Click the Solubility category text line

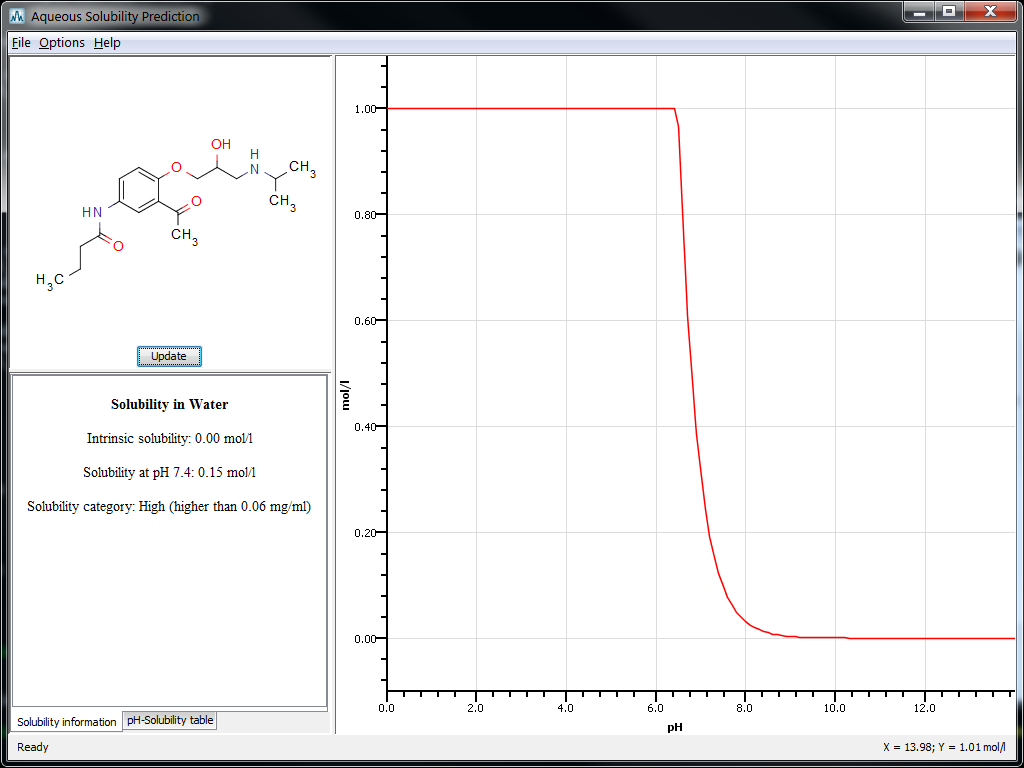[x=169, y=506]
